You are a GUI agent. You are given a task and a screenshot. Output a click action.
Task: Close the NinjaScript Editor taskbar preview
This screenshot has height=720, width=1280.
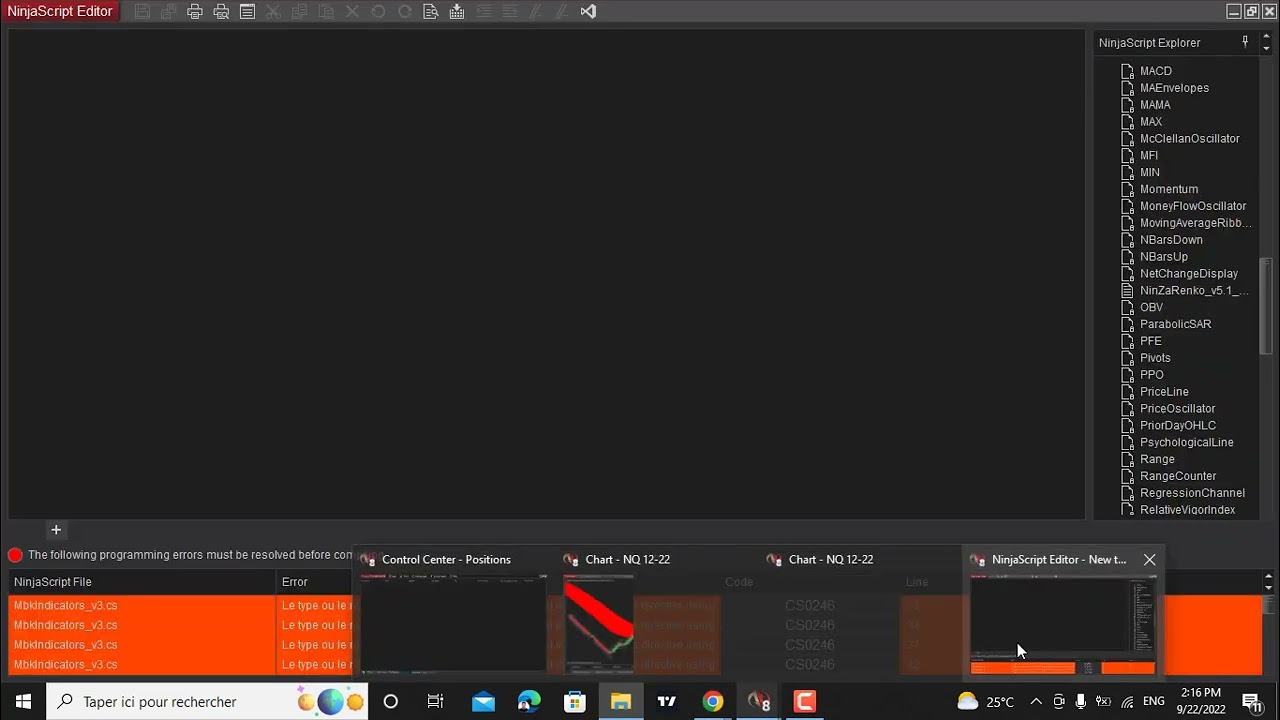point(1149,560)
